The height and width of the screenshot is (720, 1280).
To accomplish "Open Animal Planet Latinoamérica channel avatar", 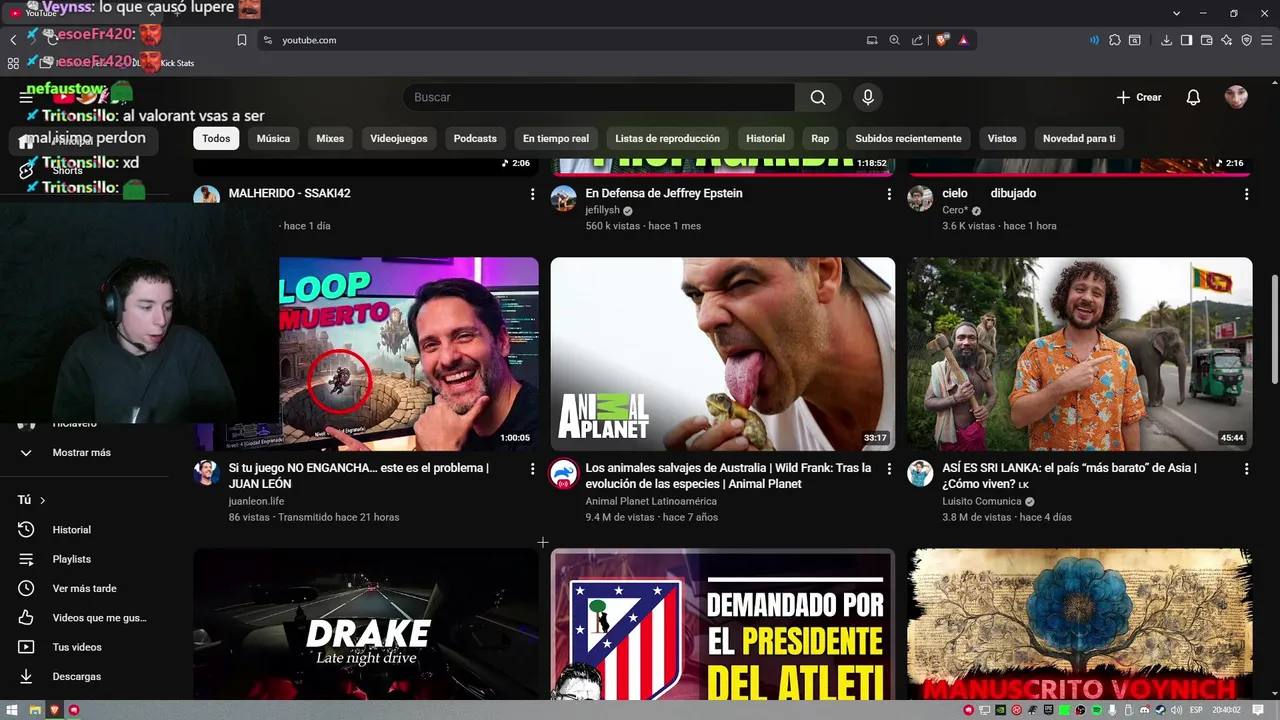I will click(x=564, y=474).
